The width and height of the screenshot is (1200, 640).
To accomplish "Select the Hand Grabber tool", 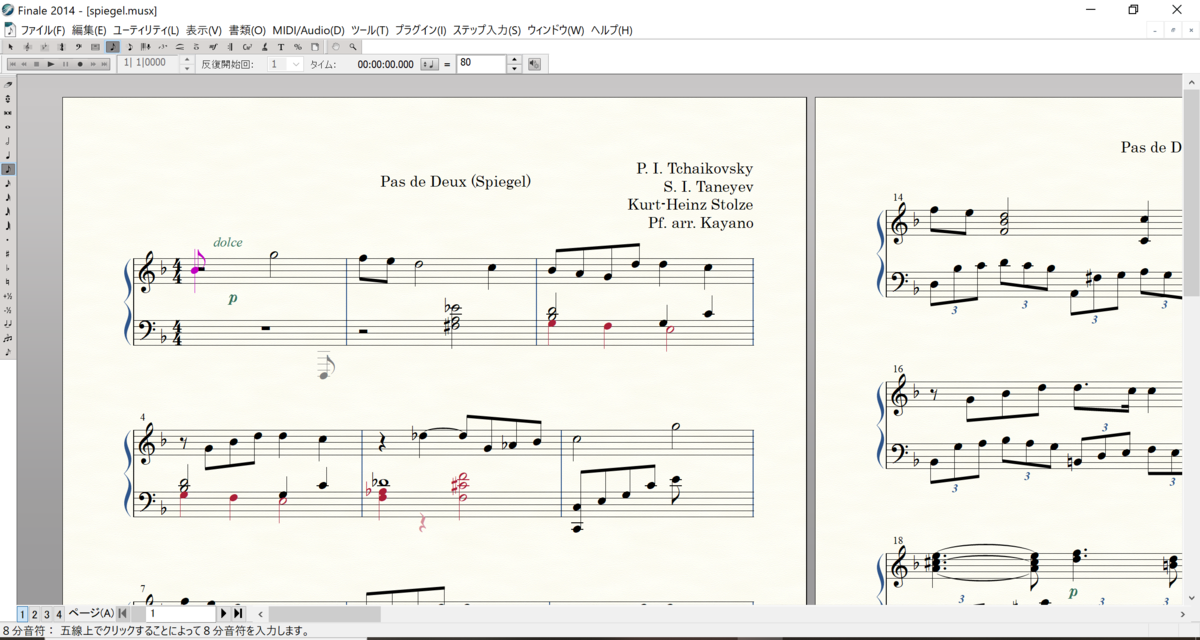I will (x=336, y=47).
